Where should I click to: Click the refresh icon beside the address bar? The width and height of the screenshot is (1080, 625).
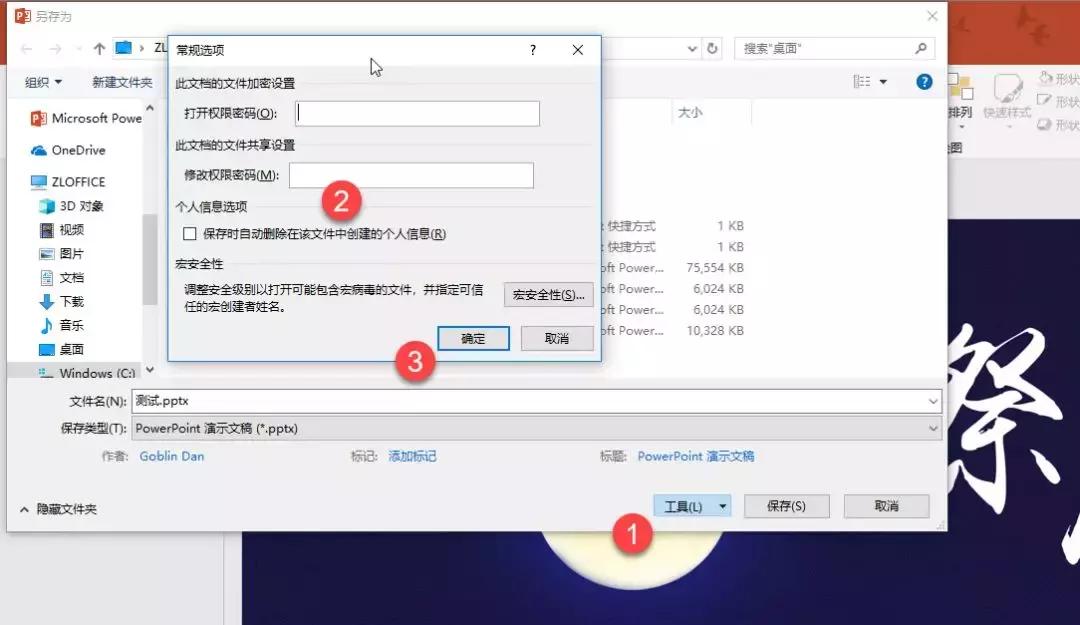click(x=710, y=47)
